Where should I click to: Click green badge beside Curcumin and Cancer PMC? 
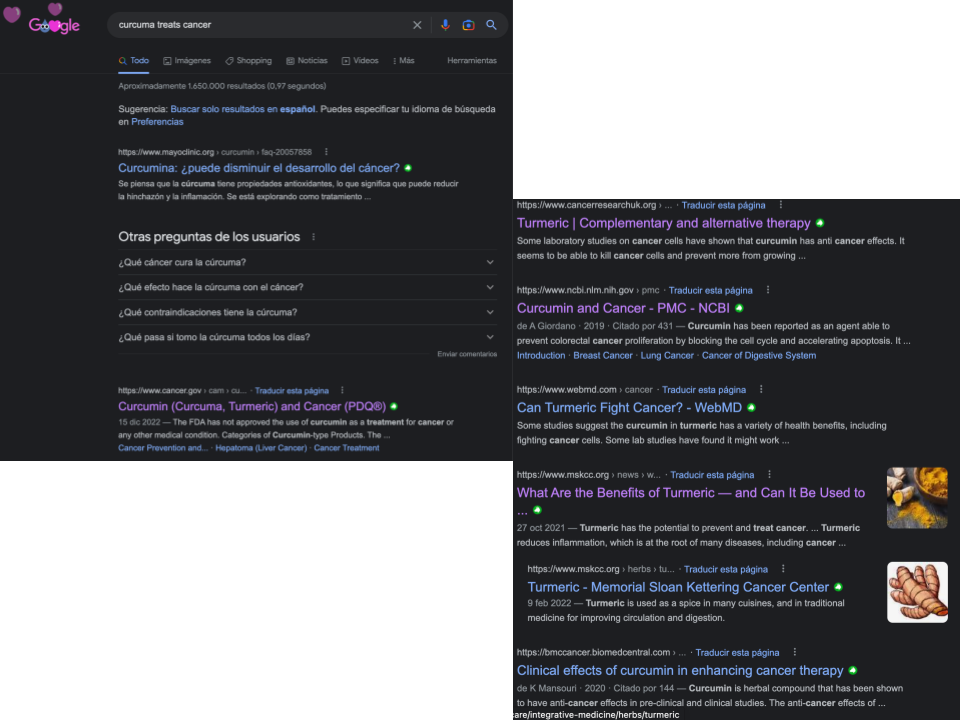[x=739, y=309]
